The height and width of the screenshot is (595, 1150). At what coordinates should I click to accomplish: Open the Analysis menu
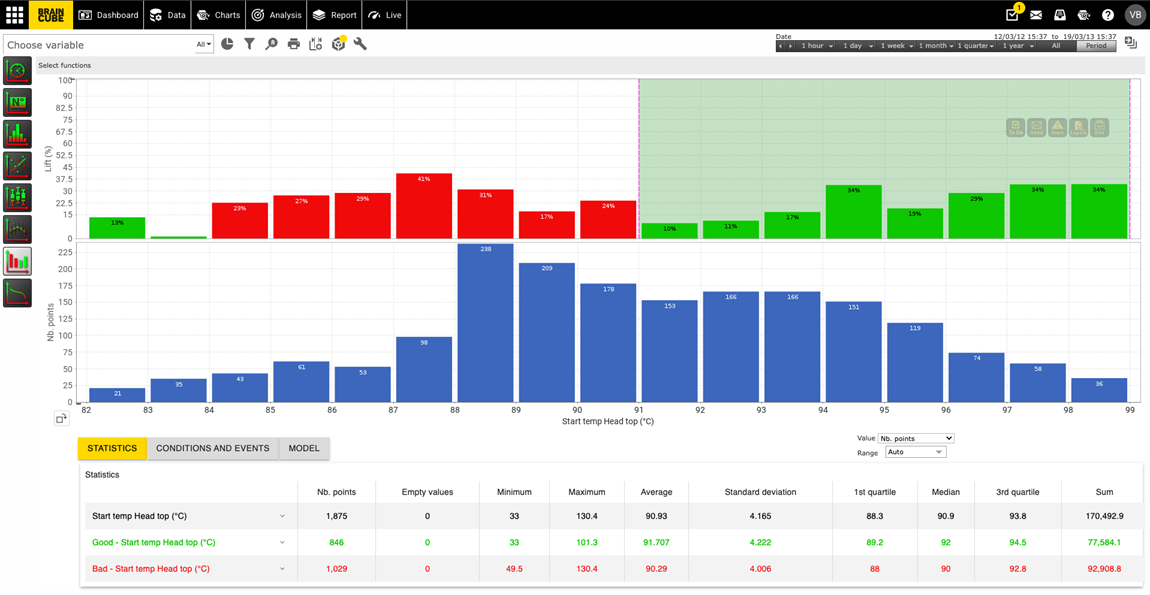click(276, 15)
